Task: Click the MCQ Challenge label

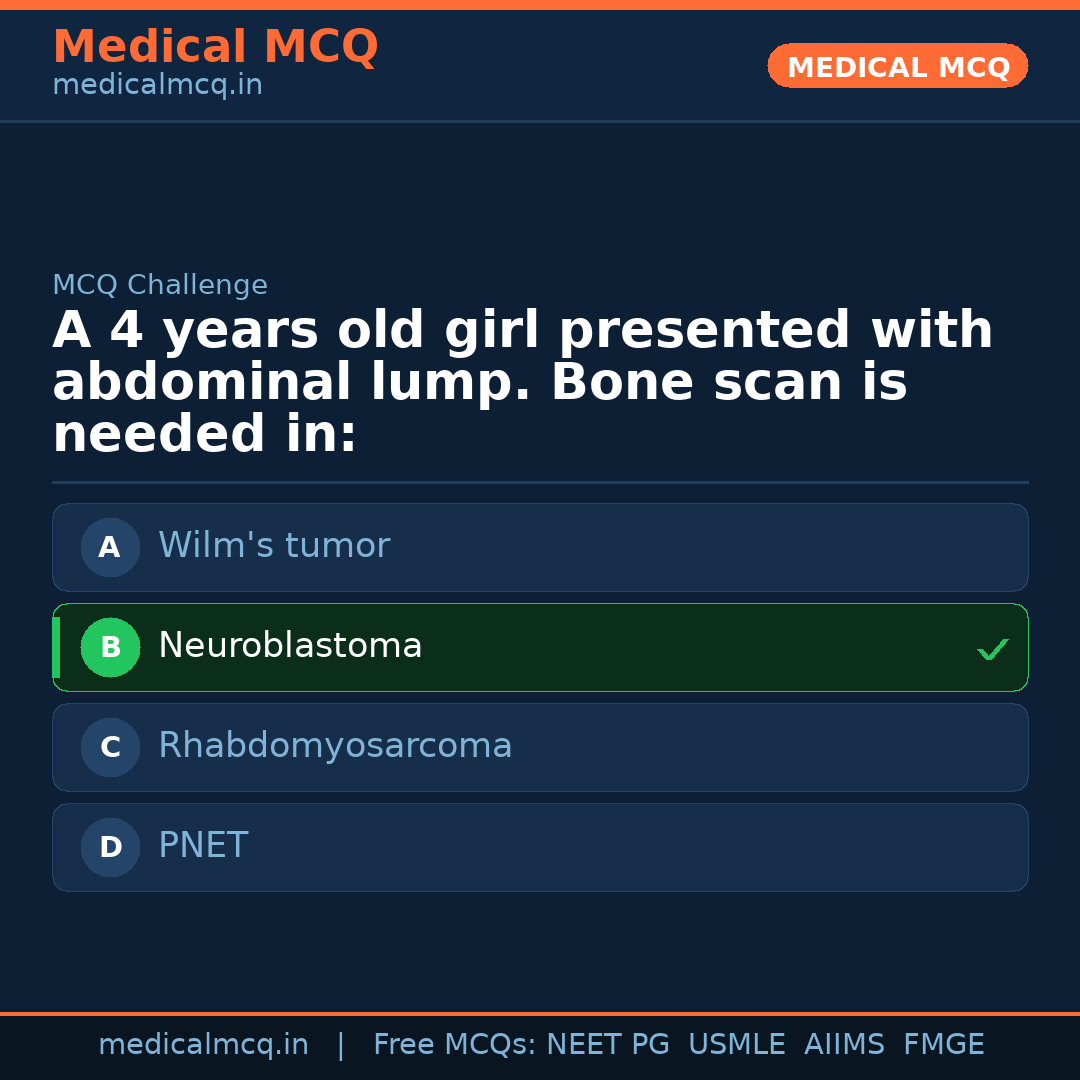Action: [160, 285]
